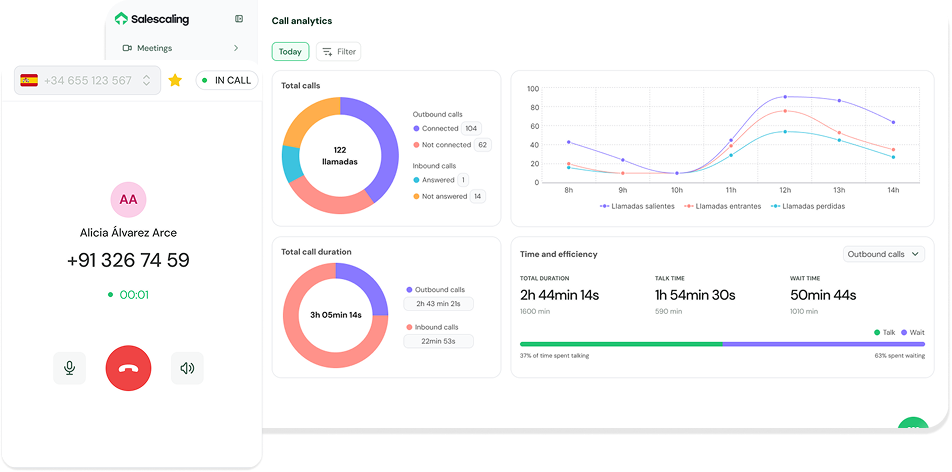This screenshot has width=952, height=472.
Task: Open Meetings in the sidebar
Action: (x=155, y=48)
